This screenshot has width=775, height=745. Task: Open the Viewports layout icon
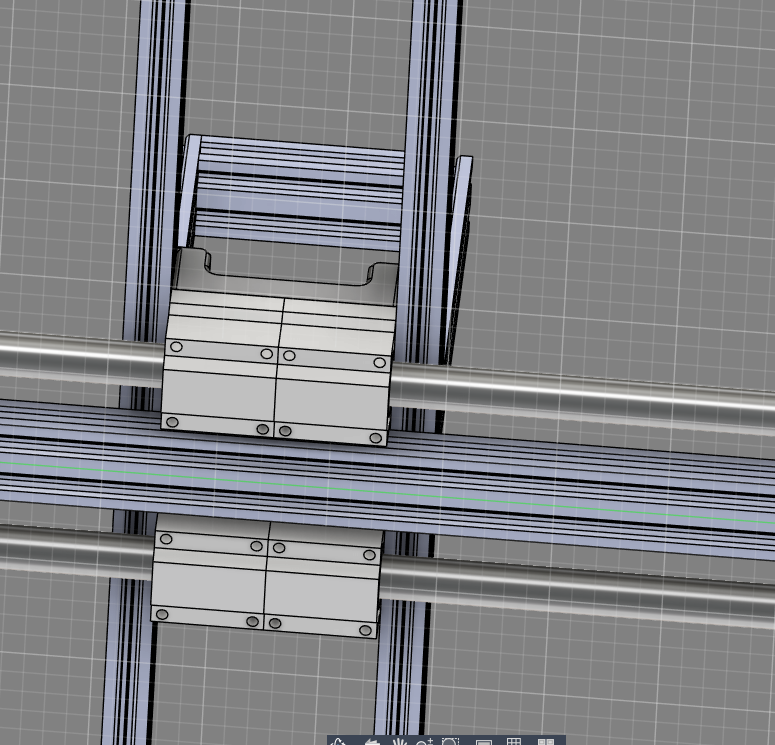(545, 742)
